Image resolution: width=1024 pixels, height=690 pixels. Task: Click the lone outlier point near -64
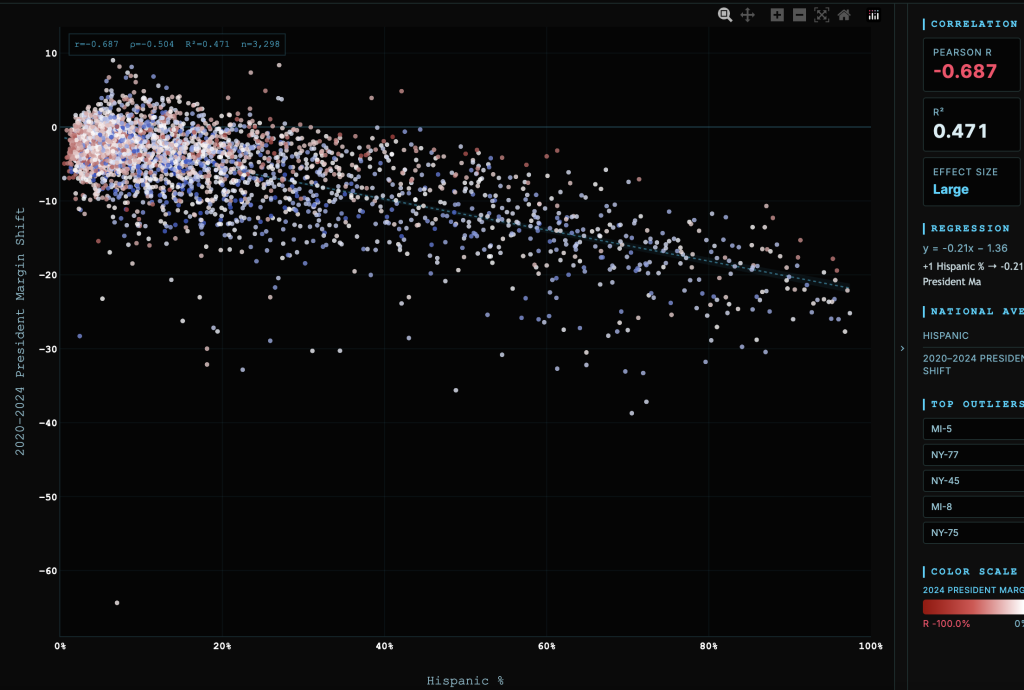click(117, 603)
